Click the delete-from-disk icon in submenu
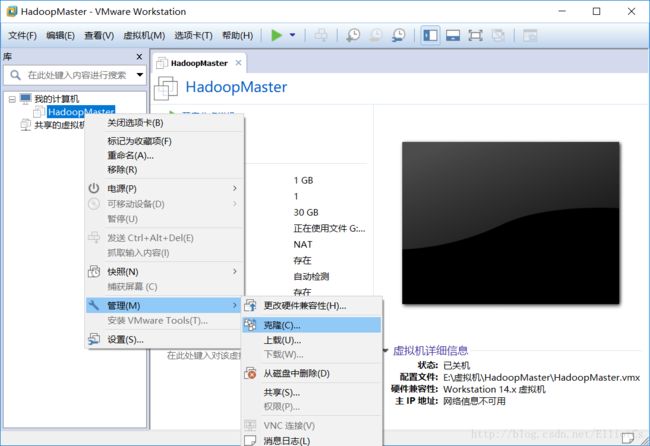This screenshot has width=650, height=446. coord(250,373)
